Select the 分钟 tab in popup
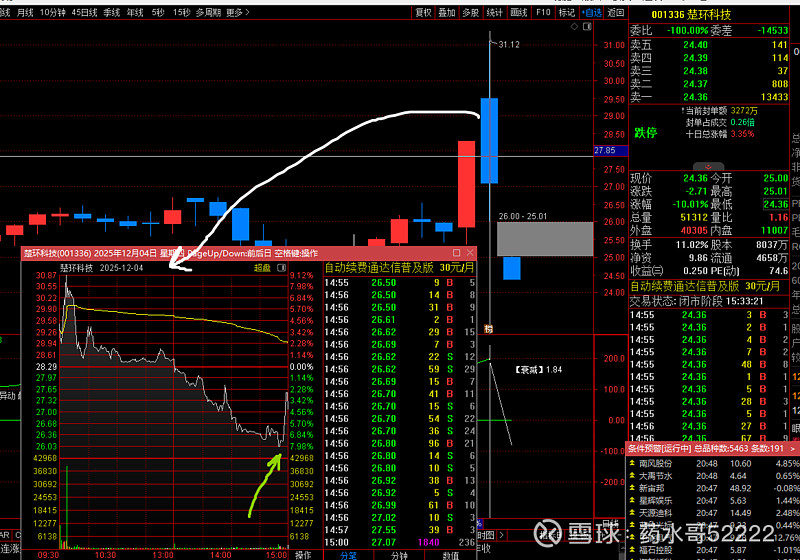Viewport: 800px width, 560px height. click(x=399, y=555)
